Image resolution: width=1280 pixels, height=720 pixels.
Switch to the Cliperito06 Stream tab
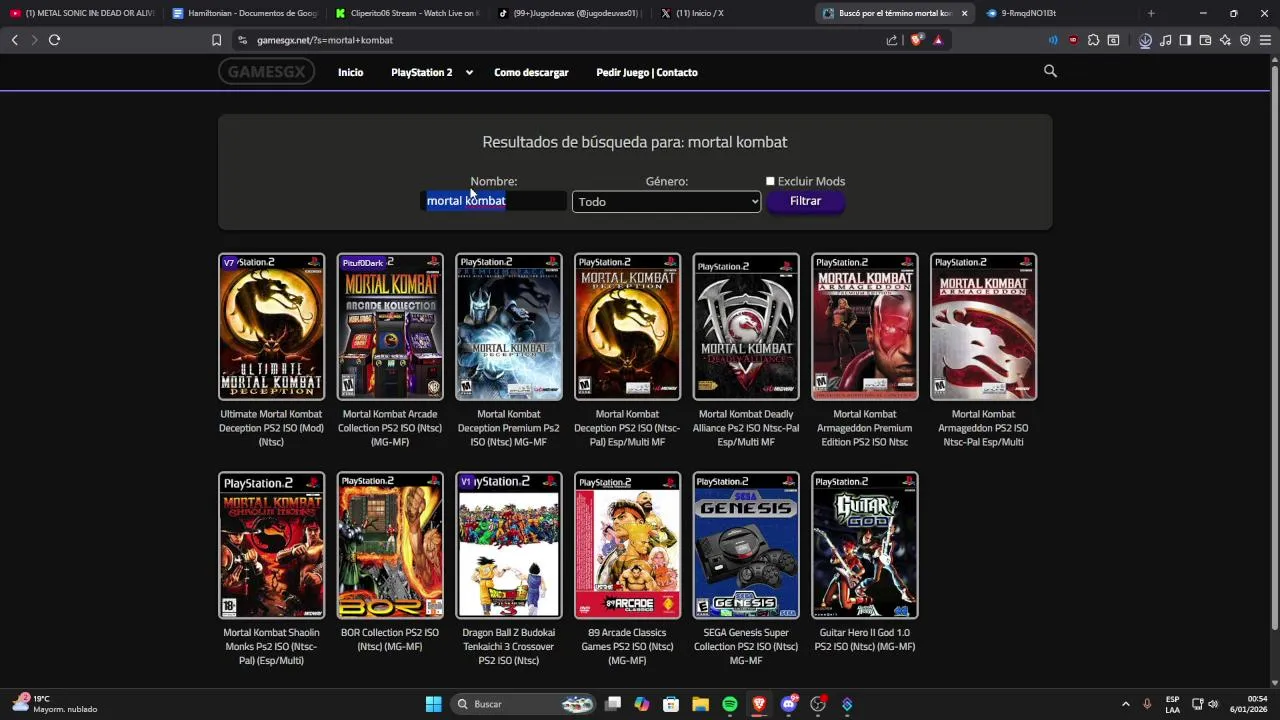pos(406,13)
